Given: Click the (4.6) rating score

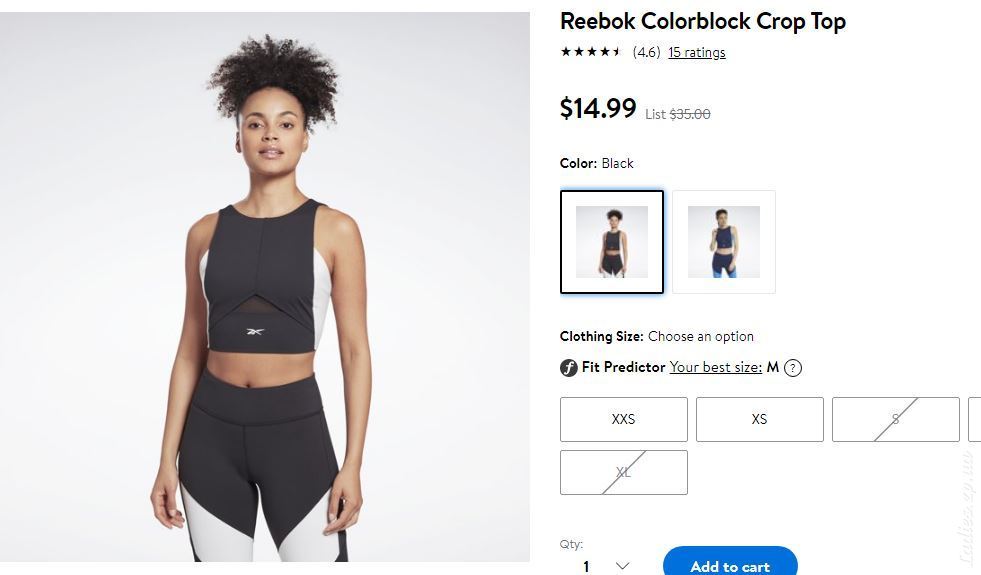Looking at the screenshot, I should [x=646, y=53].
